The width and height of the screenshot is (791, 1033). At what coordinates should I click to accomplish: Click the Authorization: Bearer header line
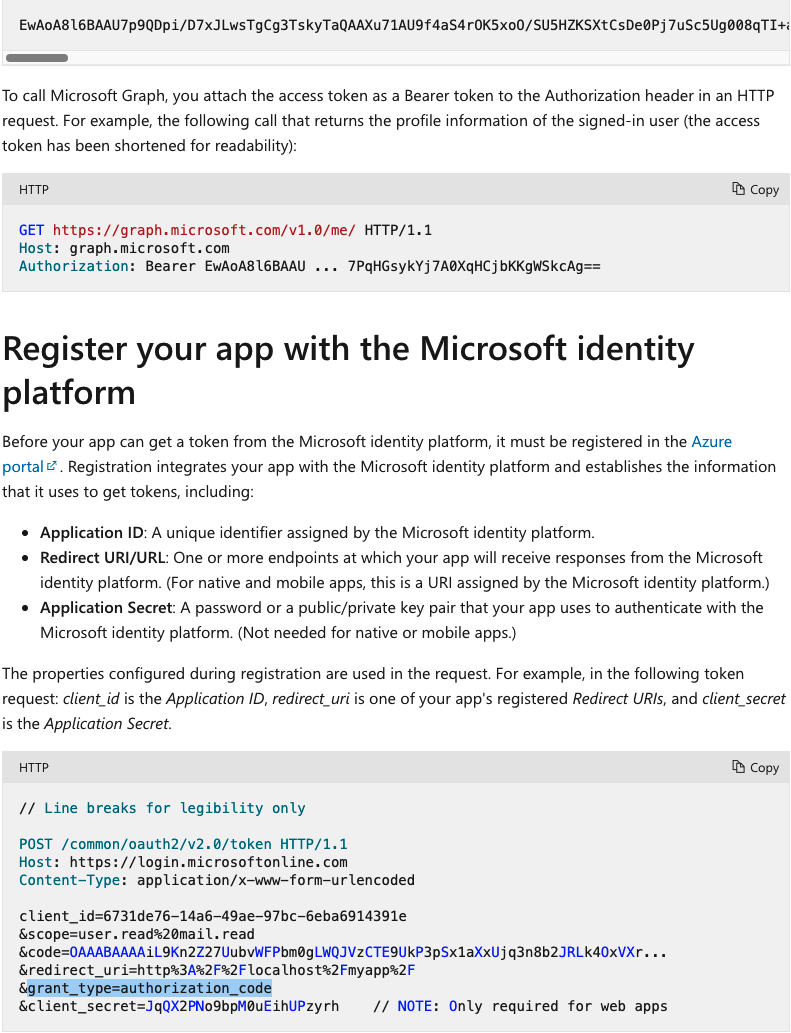coord(310,266)
